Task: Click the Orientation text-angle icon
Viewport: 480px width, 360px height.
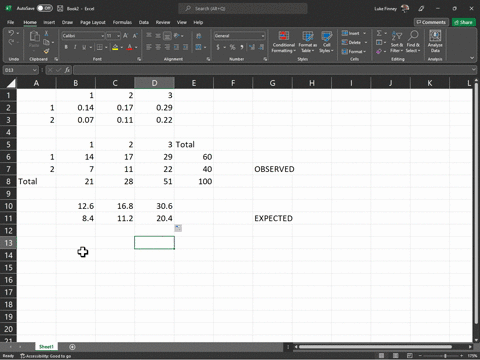Action: pyautogui.click(x=177, y=36)
